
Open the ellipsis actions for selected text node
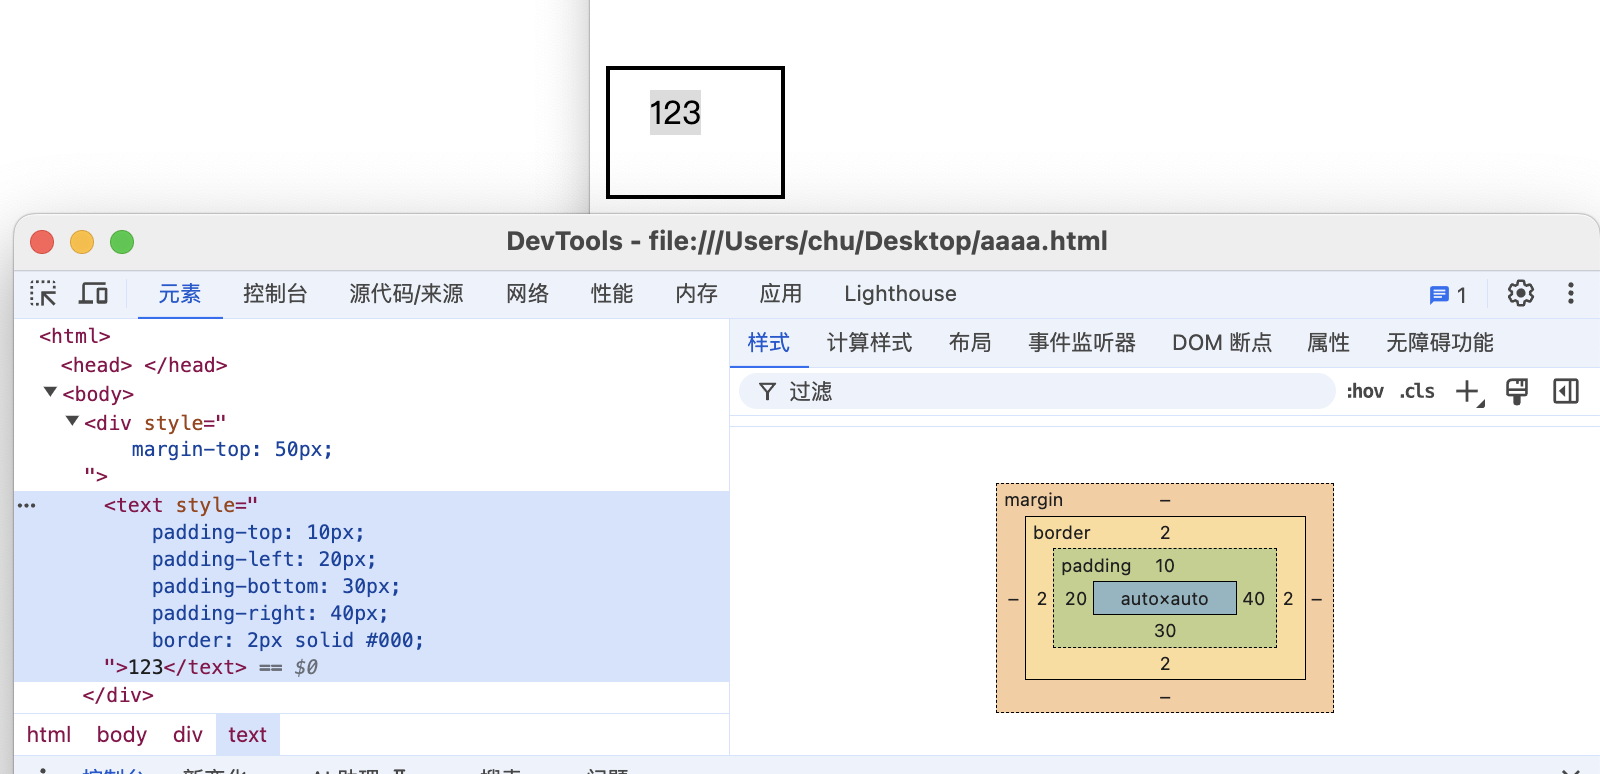[x=27, y=505]
